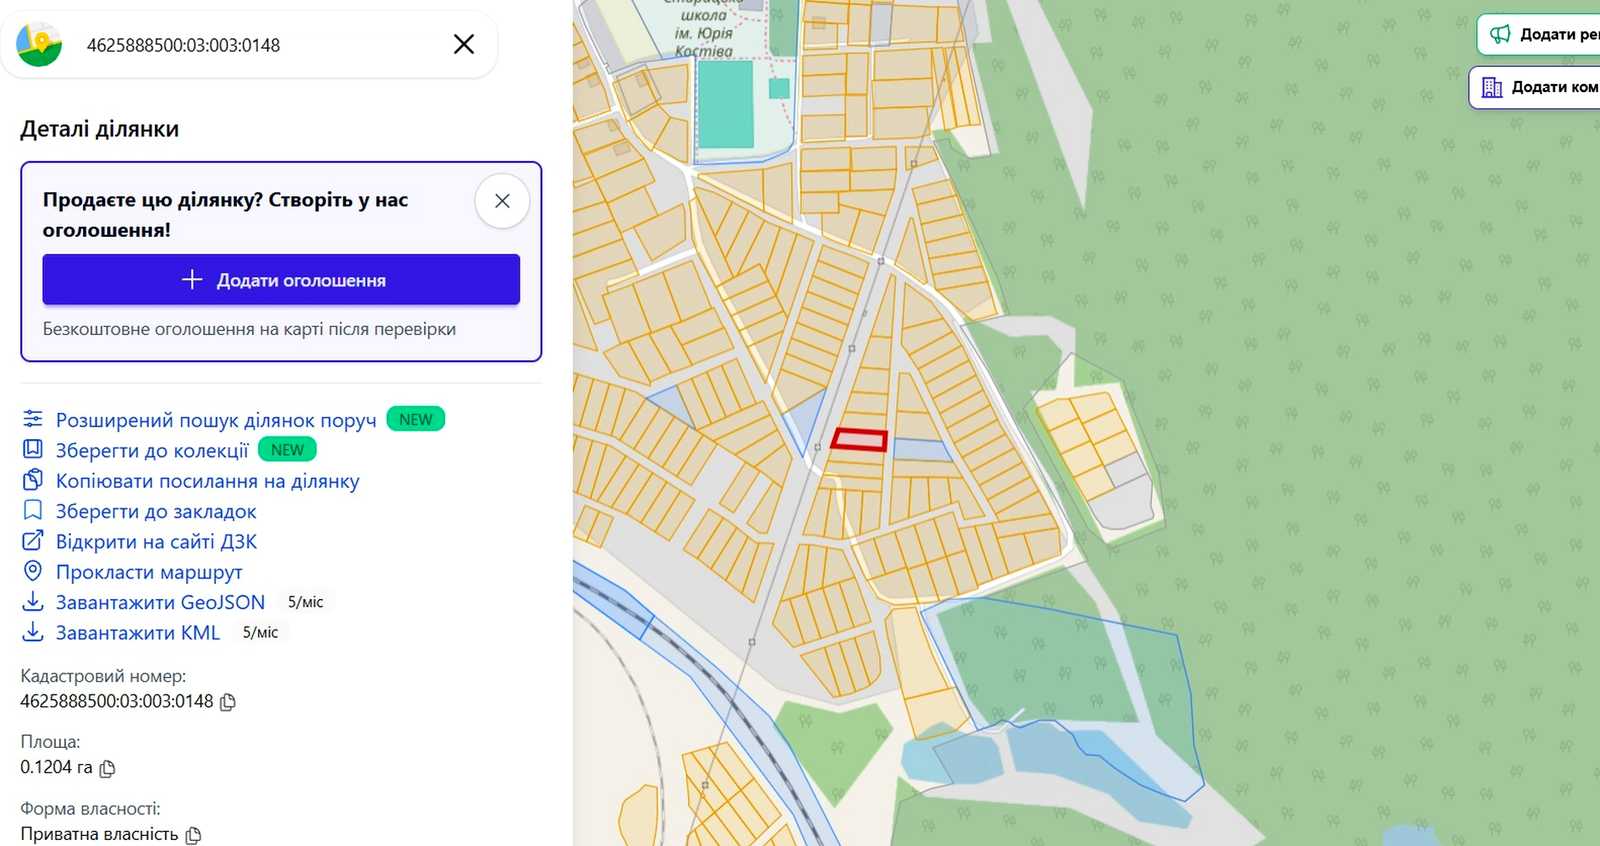
Task: Click the route location pin icon
Action: click(33, 571)
